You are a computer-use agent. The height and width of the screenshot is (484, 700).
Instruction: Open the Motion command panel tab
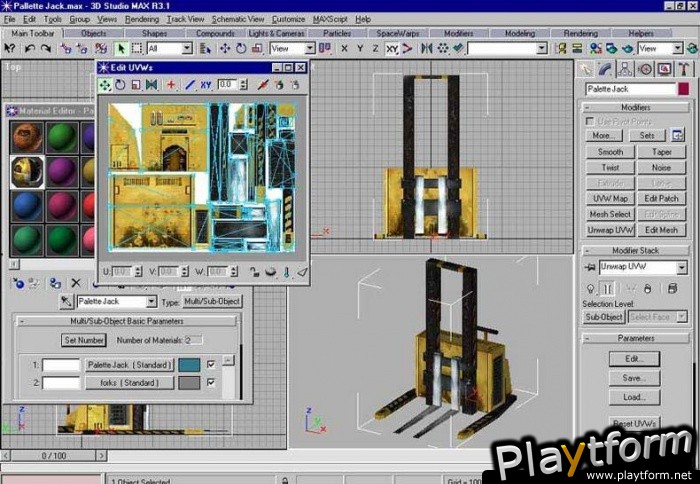645,69
